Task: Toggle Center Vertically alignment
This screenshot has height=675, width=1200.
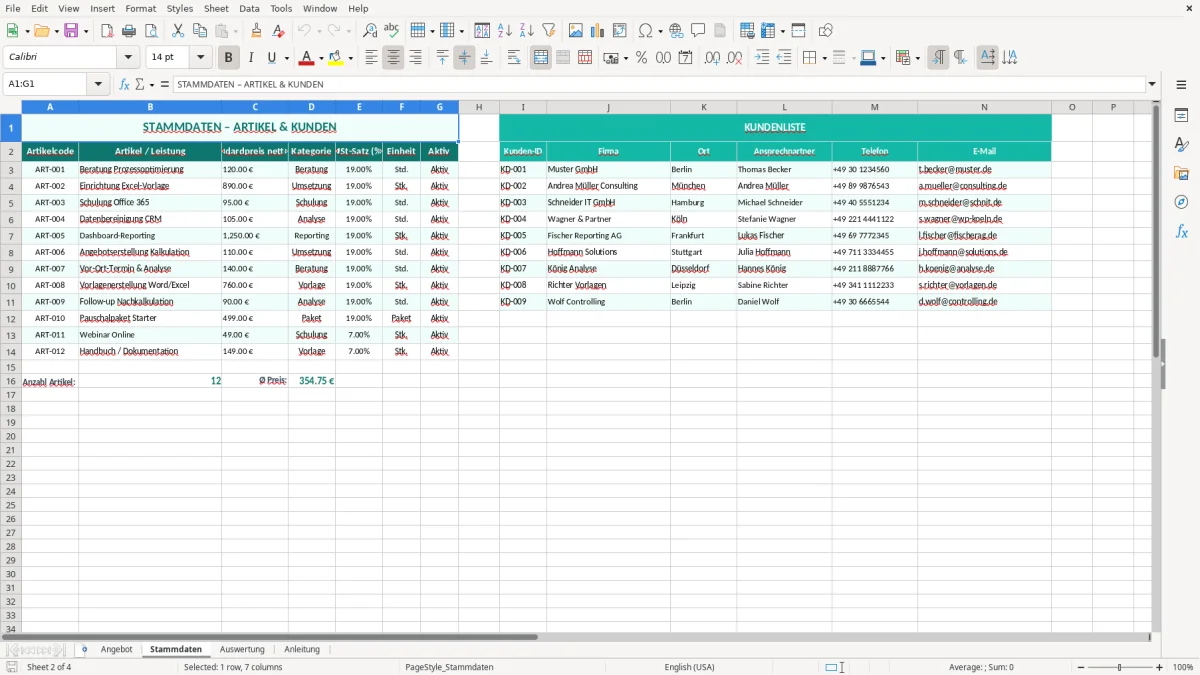Action: [464, 58]
